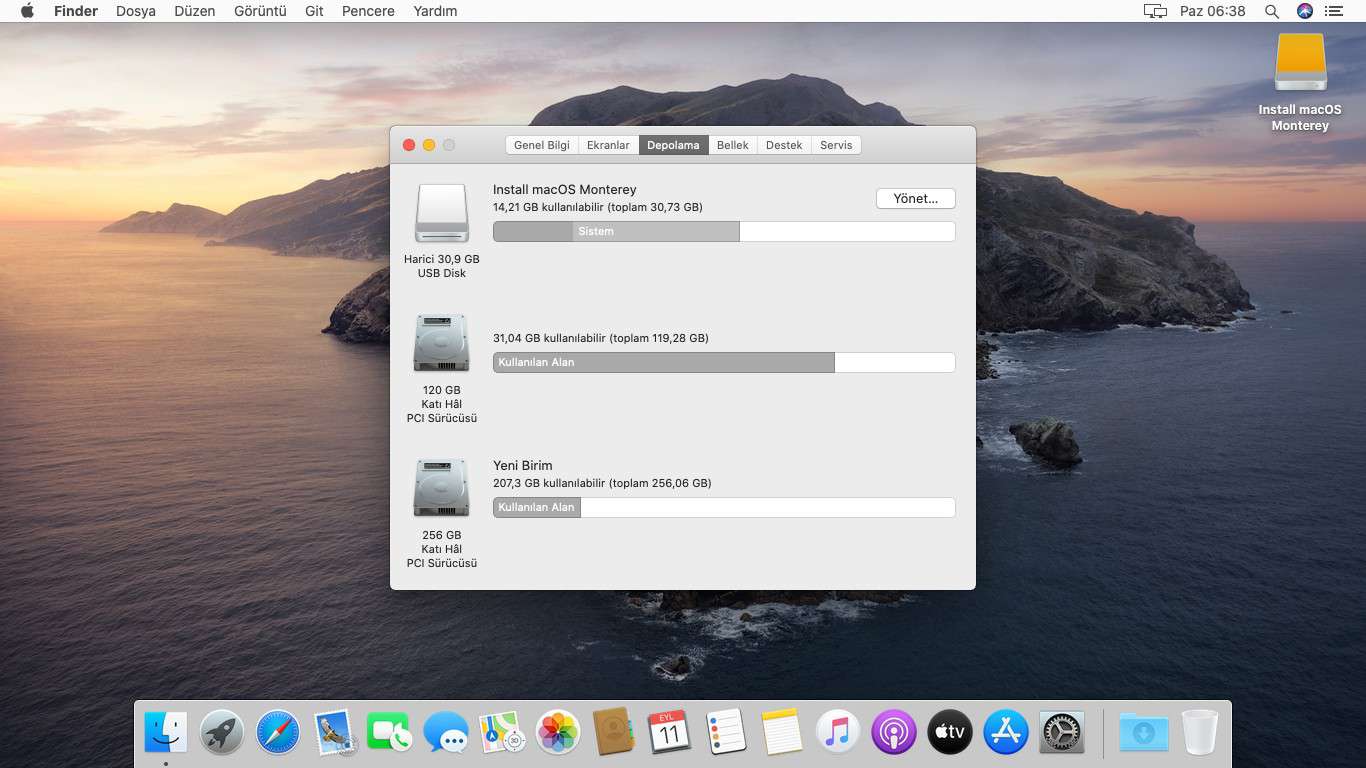Open Finder from the Dock
This screenshot has height=768, width=1366.
[166, 732]
